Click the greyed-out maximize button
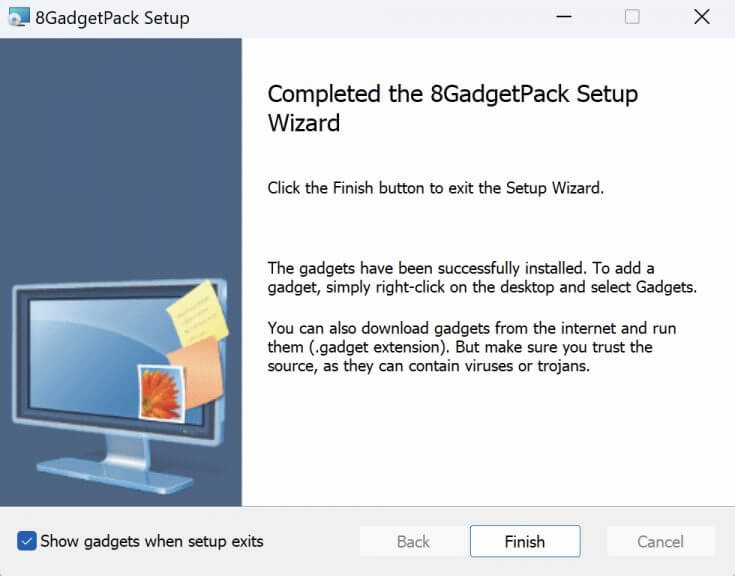Image resolution: width=735 pixels, height=576 pixels. [632, 18]
